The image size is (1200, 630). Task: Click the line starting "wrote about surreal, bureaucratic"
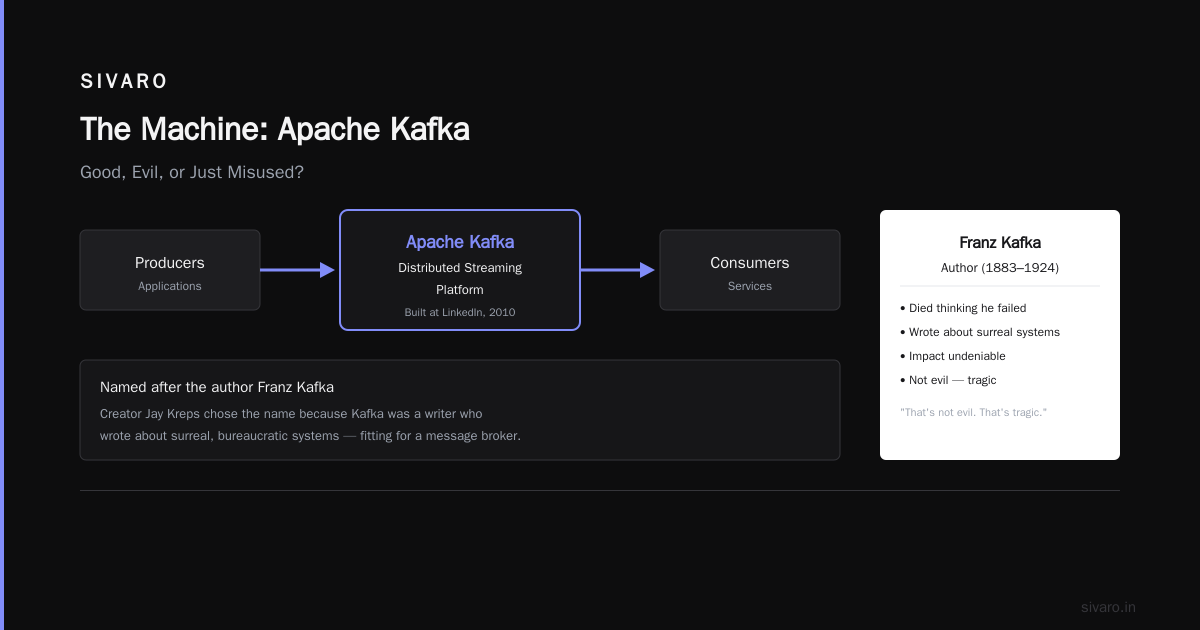(x=310, y=436)
